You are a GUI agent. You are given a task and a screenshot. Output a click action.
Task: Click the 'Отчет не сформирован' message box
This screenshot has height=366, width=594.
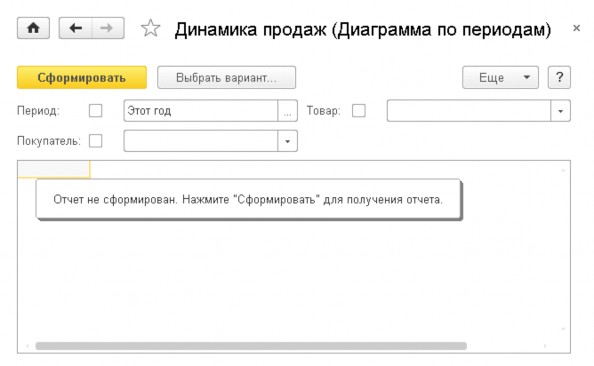(x=249, y=199)
